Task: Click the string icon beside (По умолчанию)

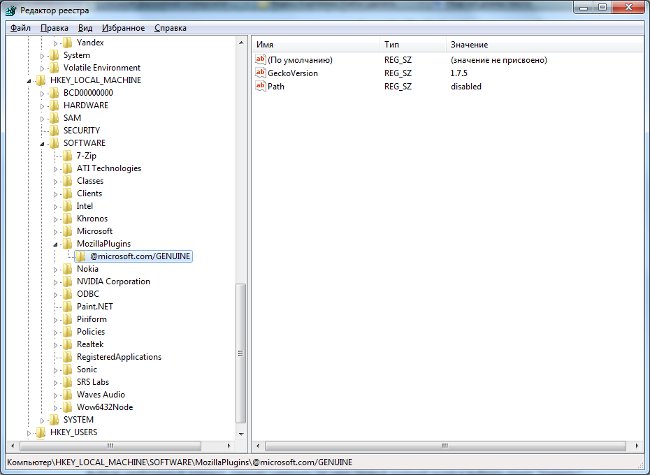Action: [260, 60]
